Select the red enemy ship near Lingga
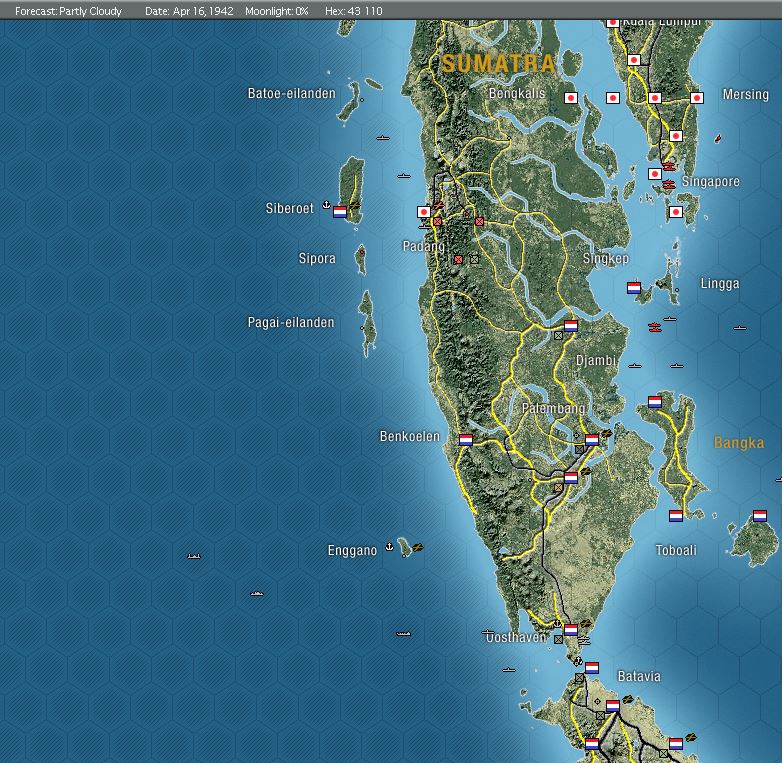Viewport: 782px width, 763px height. [x=655, y=327]
